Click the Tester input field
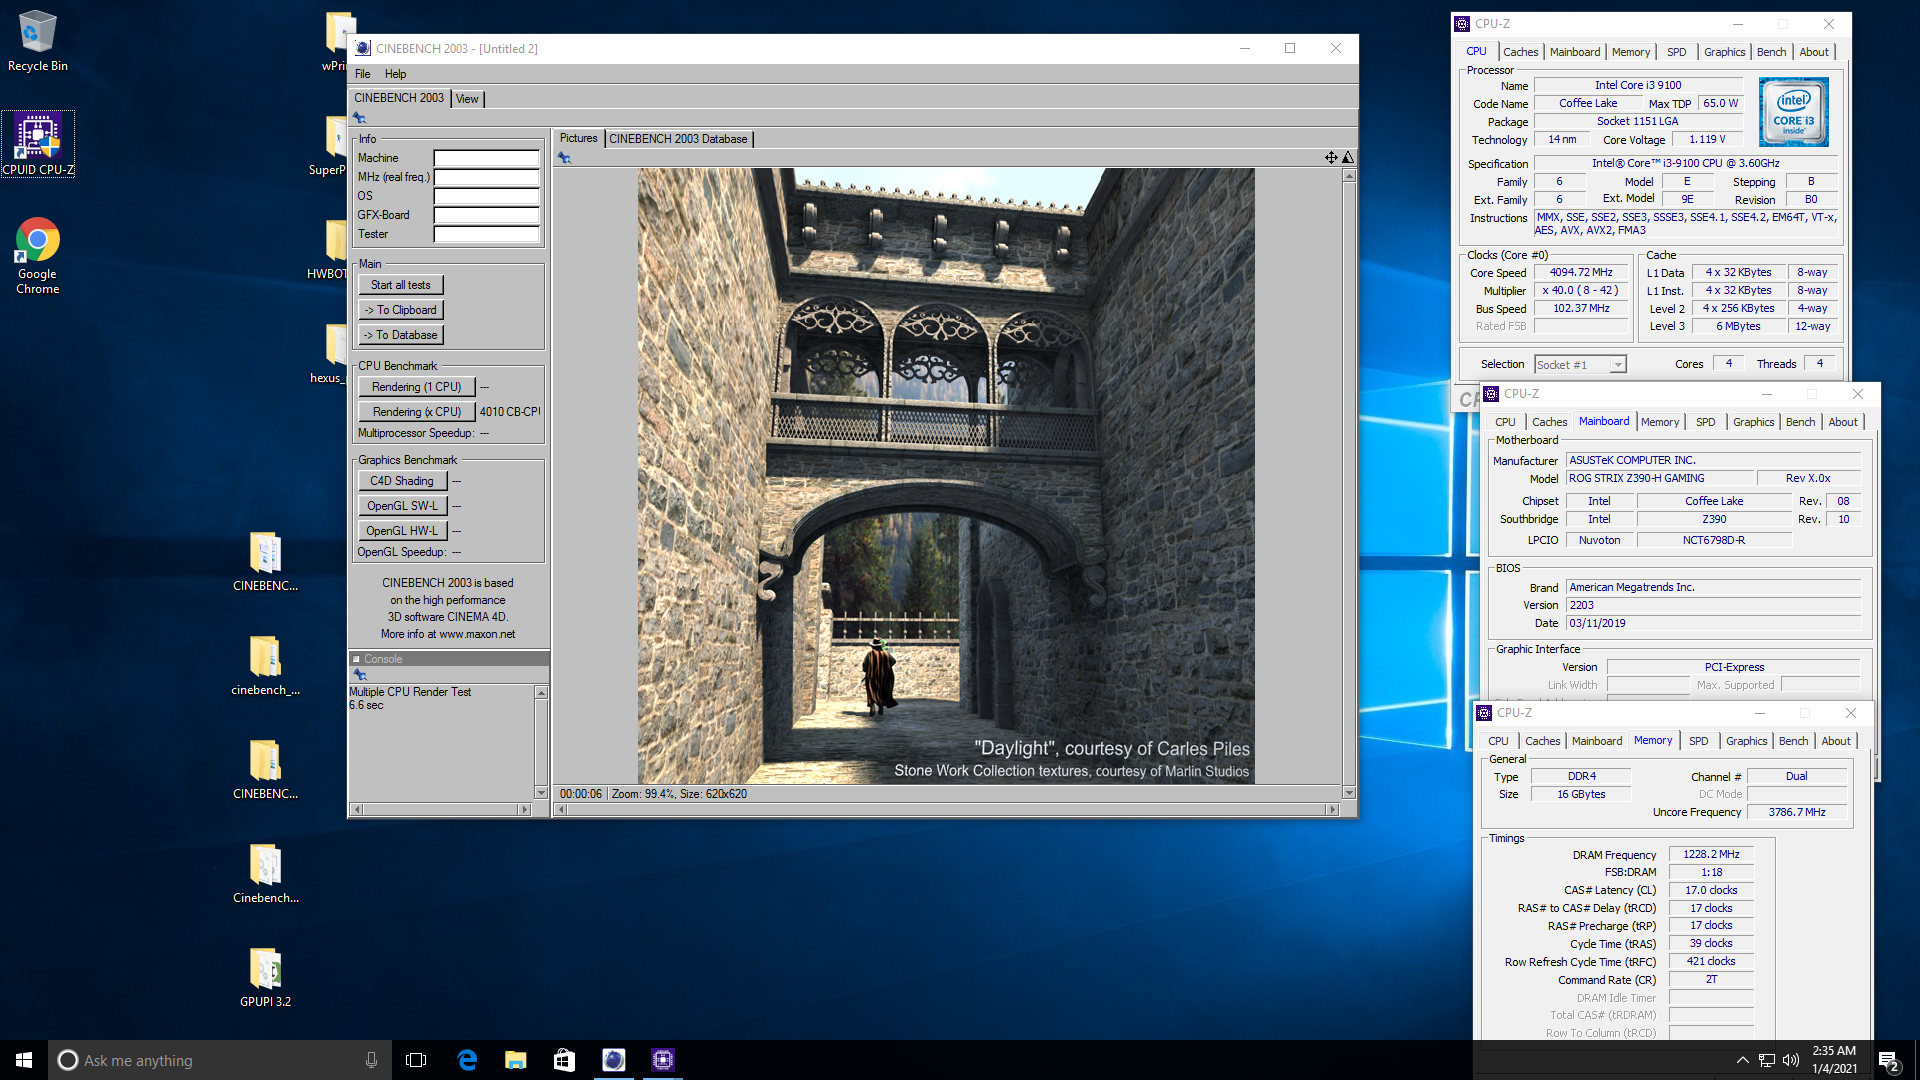This screenshot has width=1920, height=1080. (x=486, y=234)
